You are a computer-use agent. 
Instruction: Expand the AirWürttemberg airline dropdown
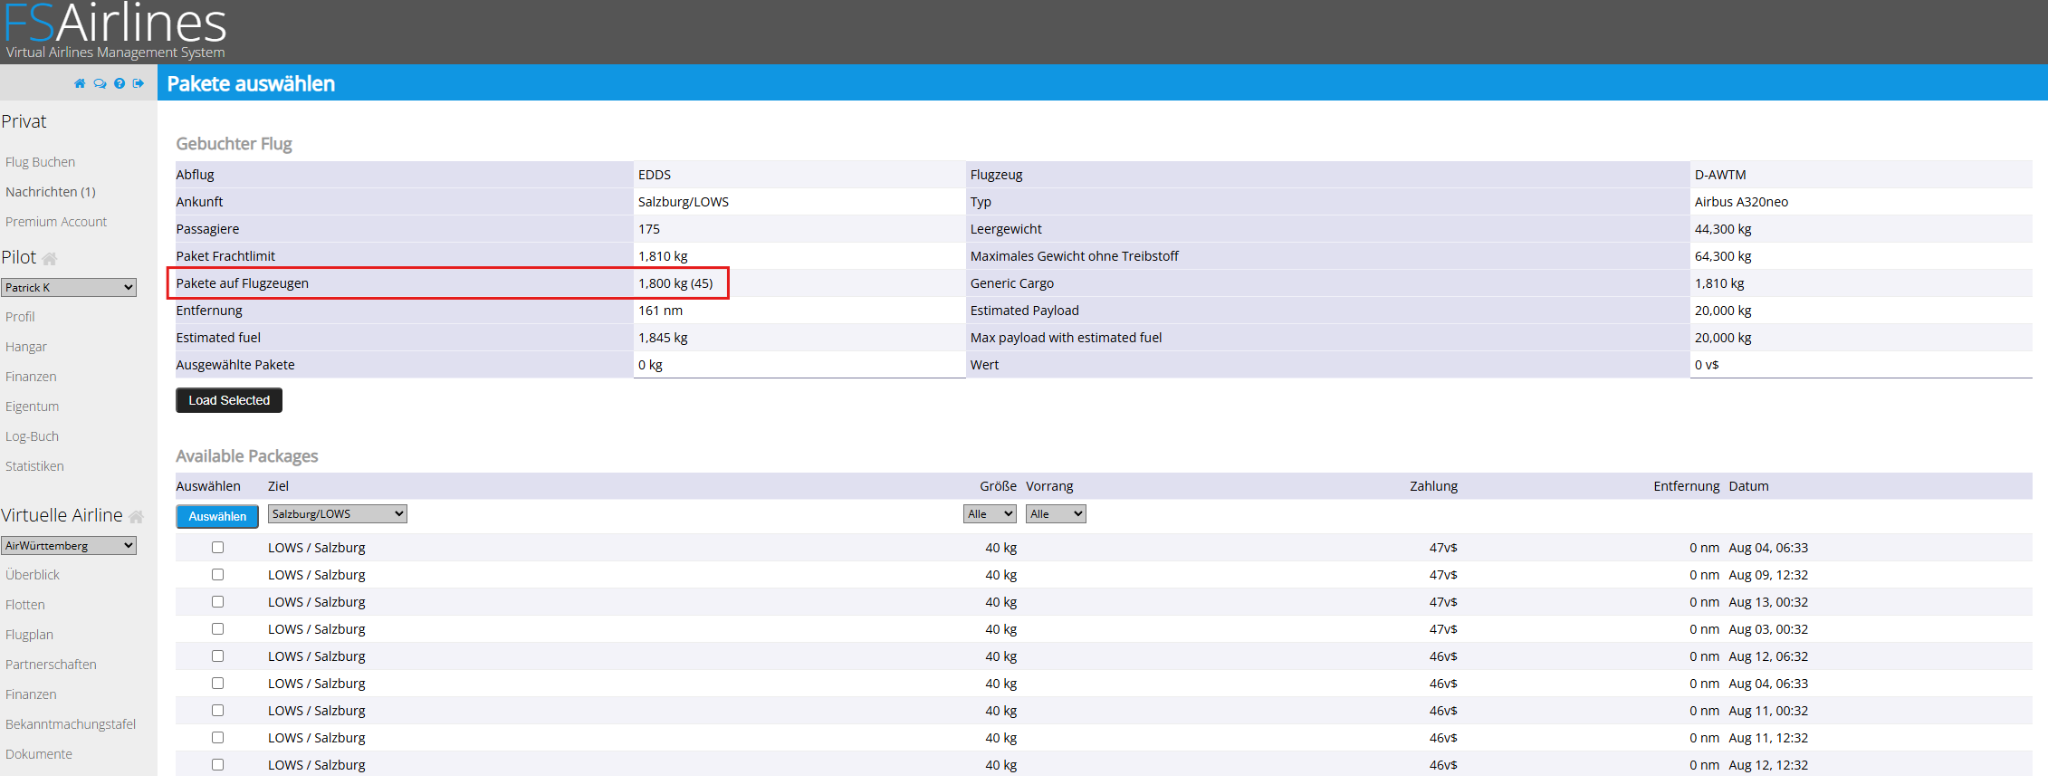tap(69, 545)
